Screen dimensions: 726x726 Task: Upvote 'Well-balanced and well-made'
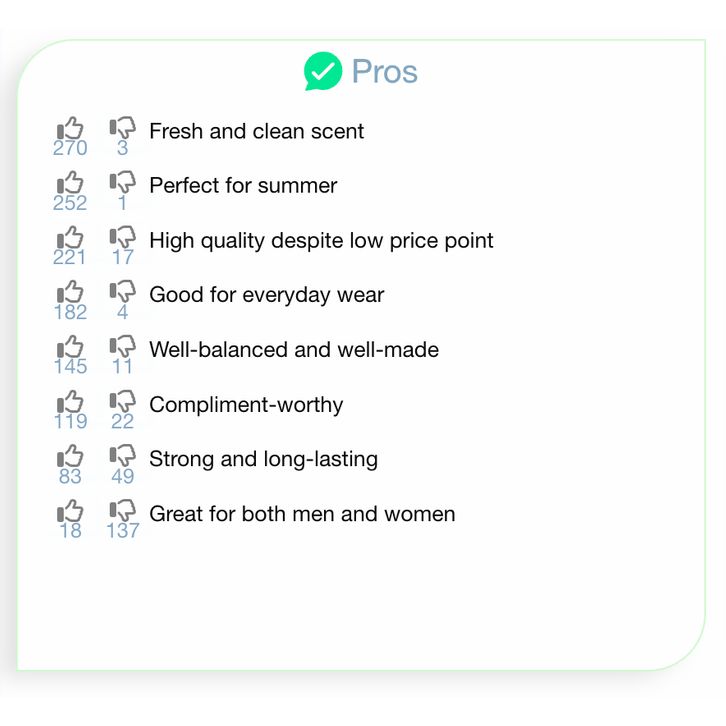(70, 348)
